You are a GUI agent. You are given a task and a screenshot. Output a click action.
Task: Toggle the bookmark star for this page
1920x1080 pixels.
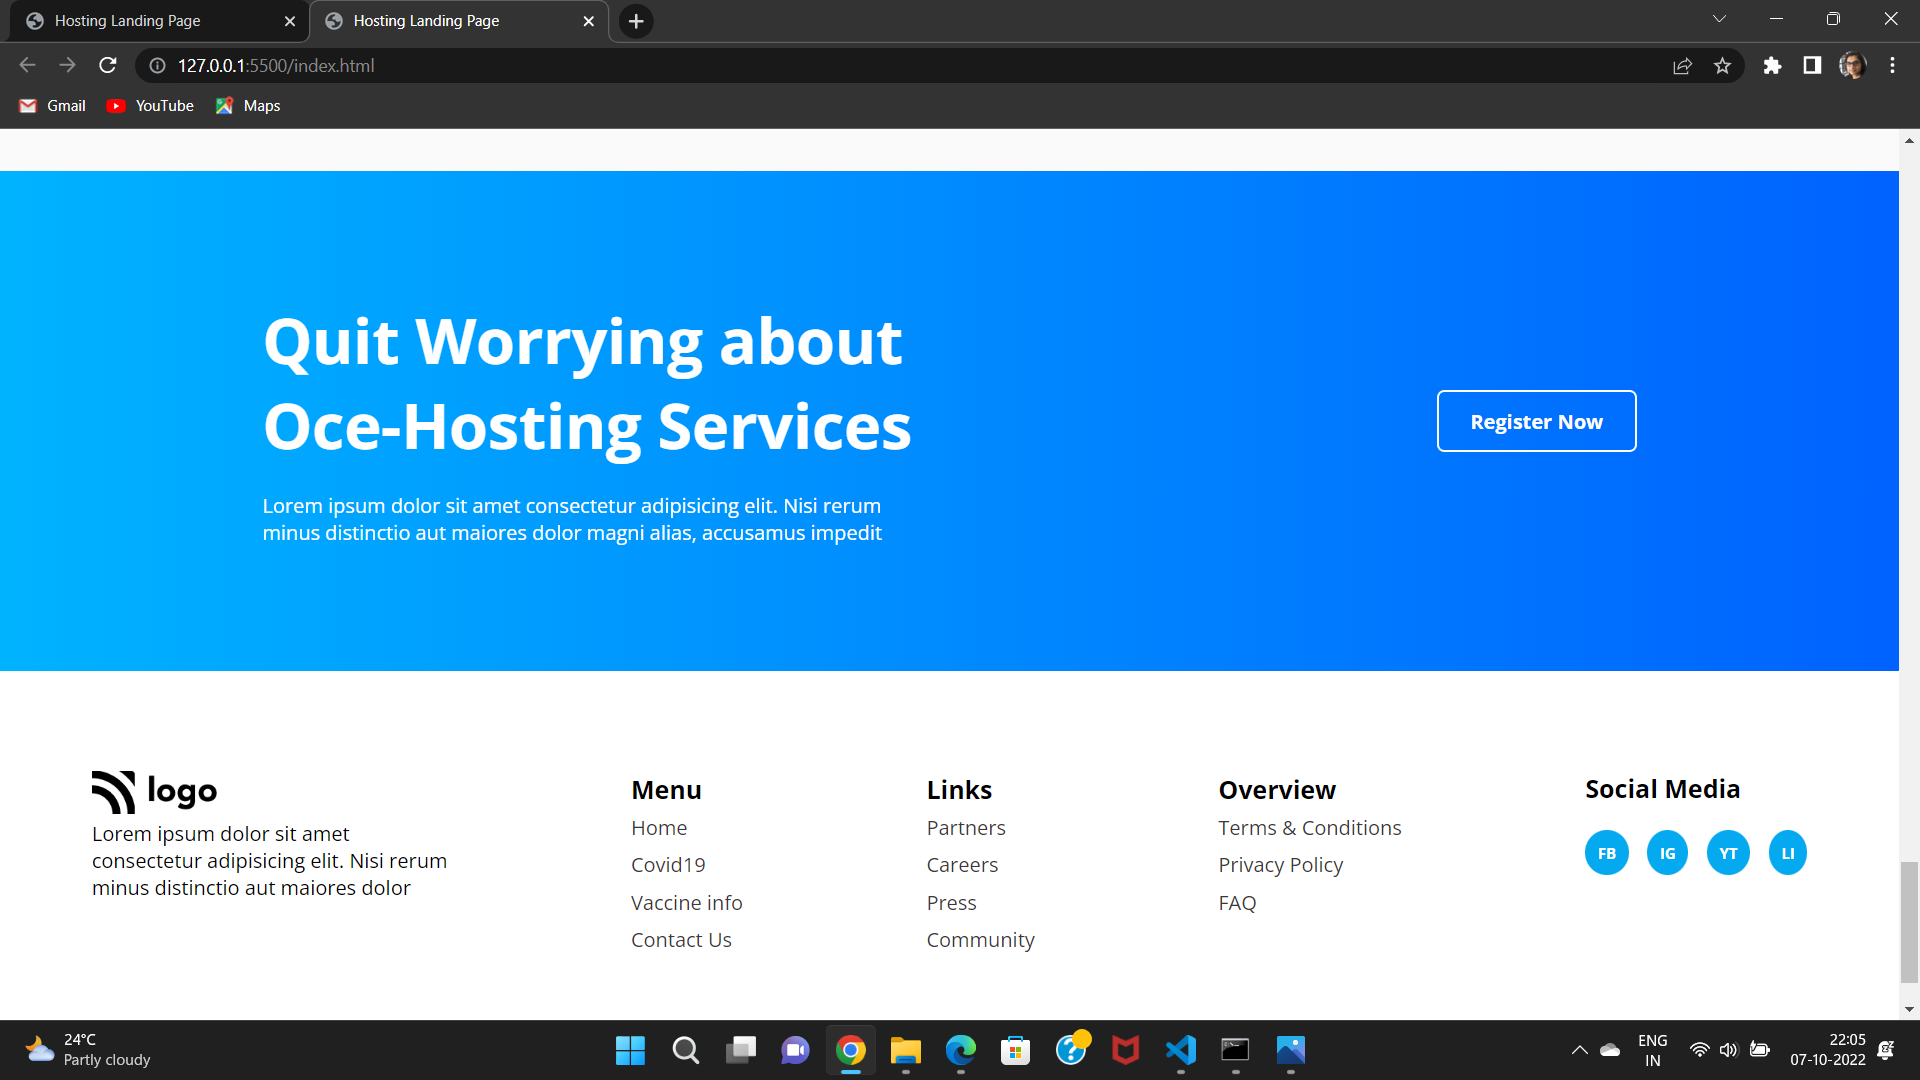click(x=1723, y=65)
